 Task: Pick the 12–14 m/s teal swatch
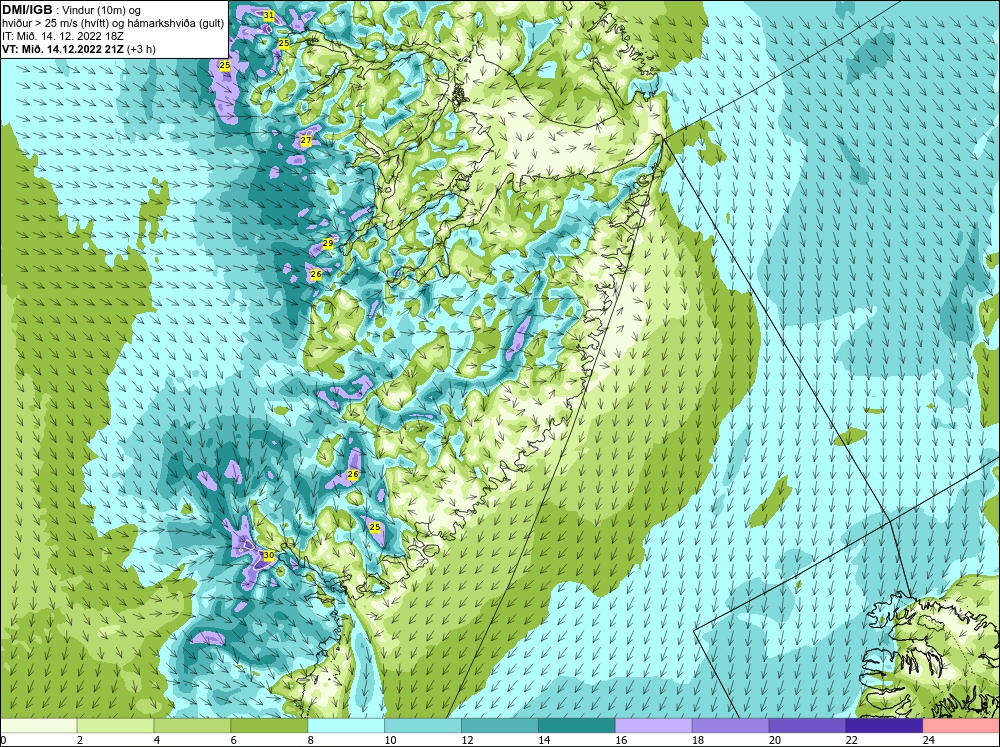point(499,726)
